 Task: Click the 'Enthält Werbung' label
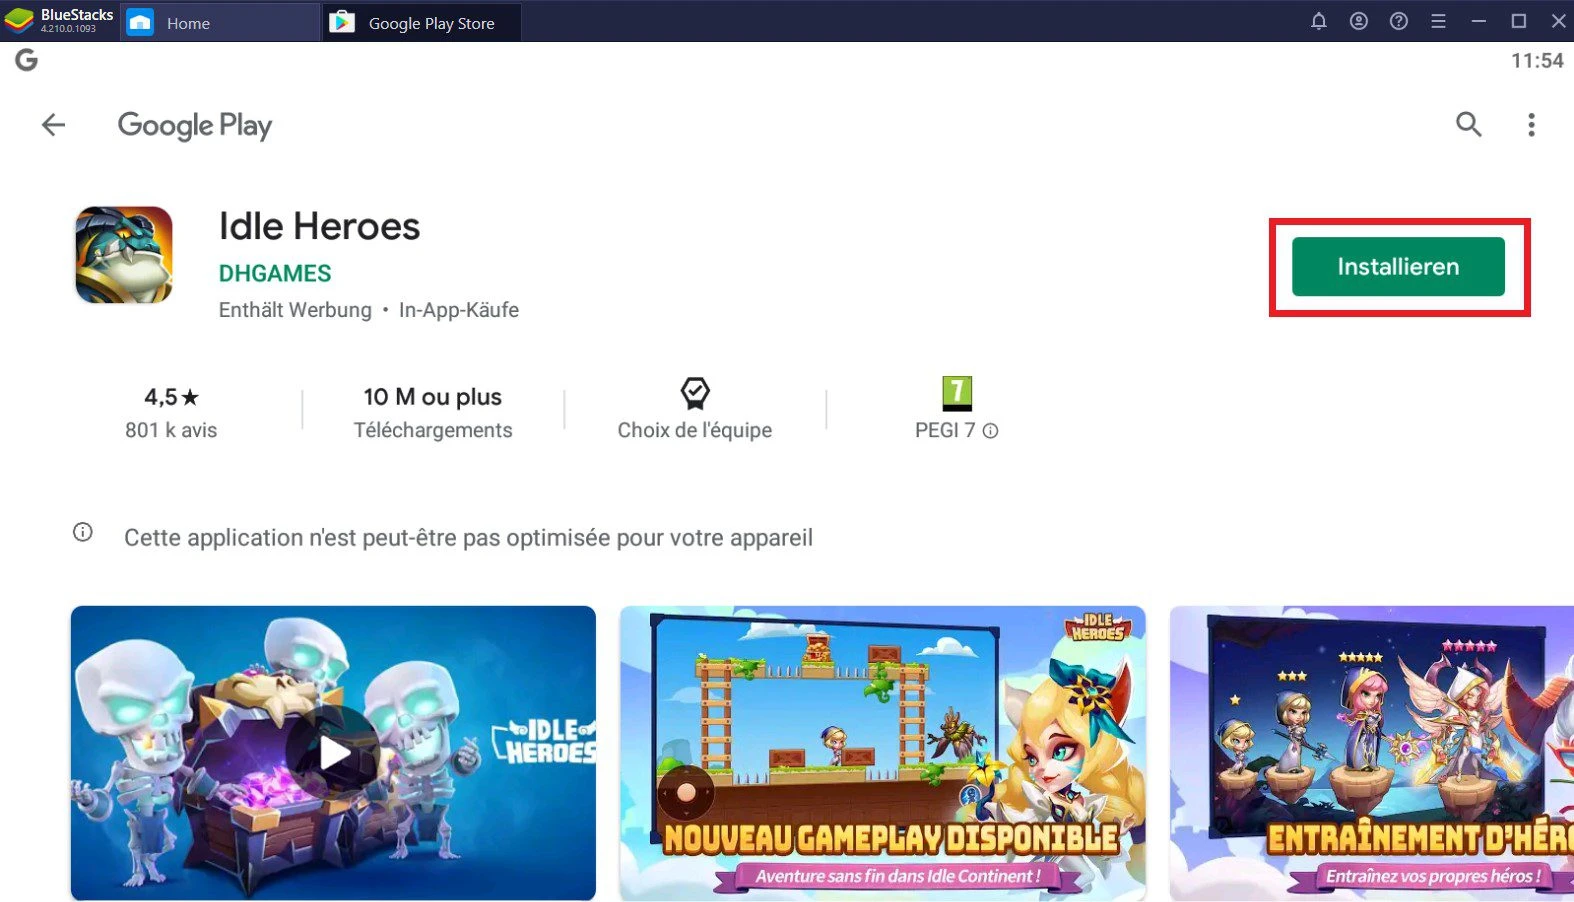coord(295,310)
